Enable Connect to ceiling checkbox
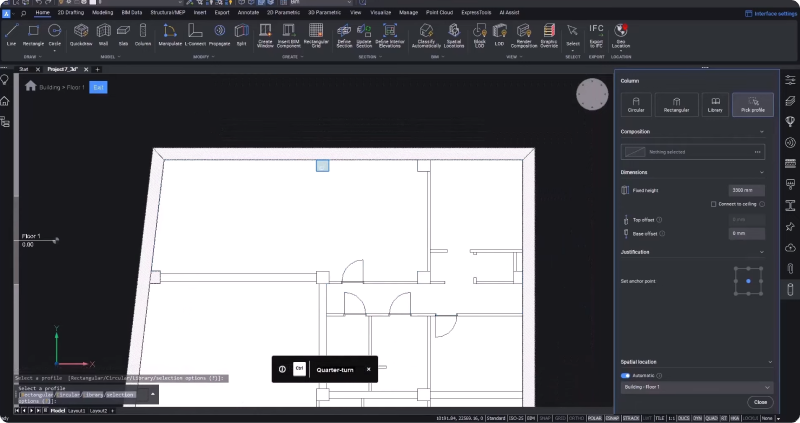This screenshot has height=423, width=800. pyautogui.click(x=712, y=204)
